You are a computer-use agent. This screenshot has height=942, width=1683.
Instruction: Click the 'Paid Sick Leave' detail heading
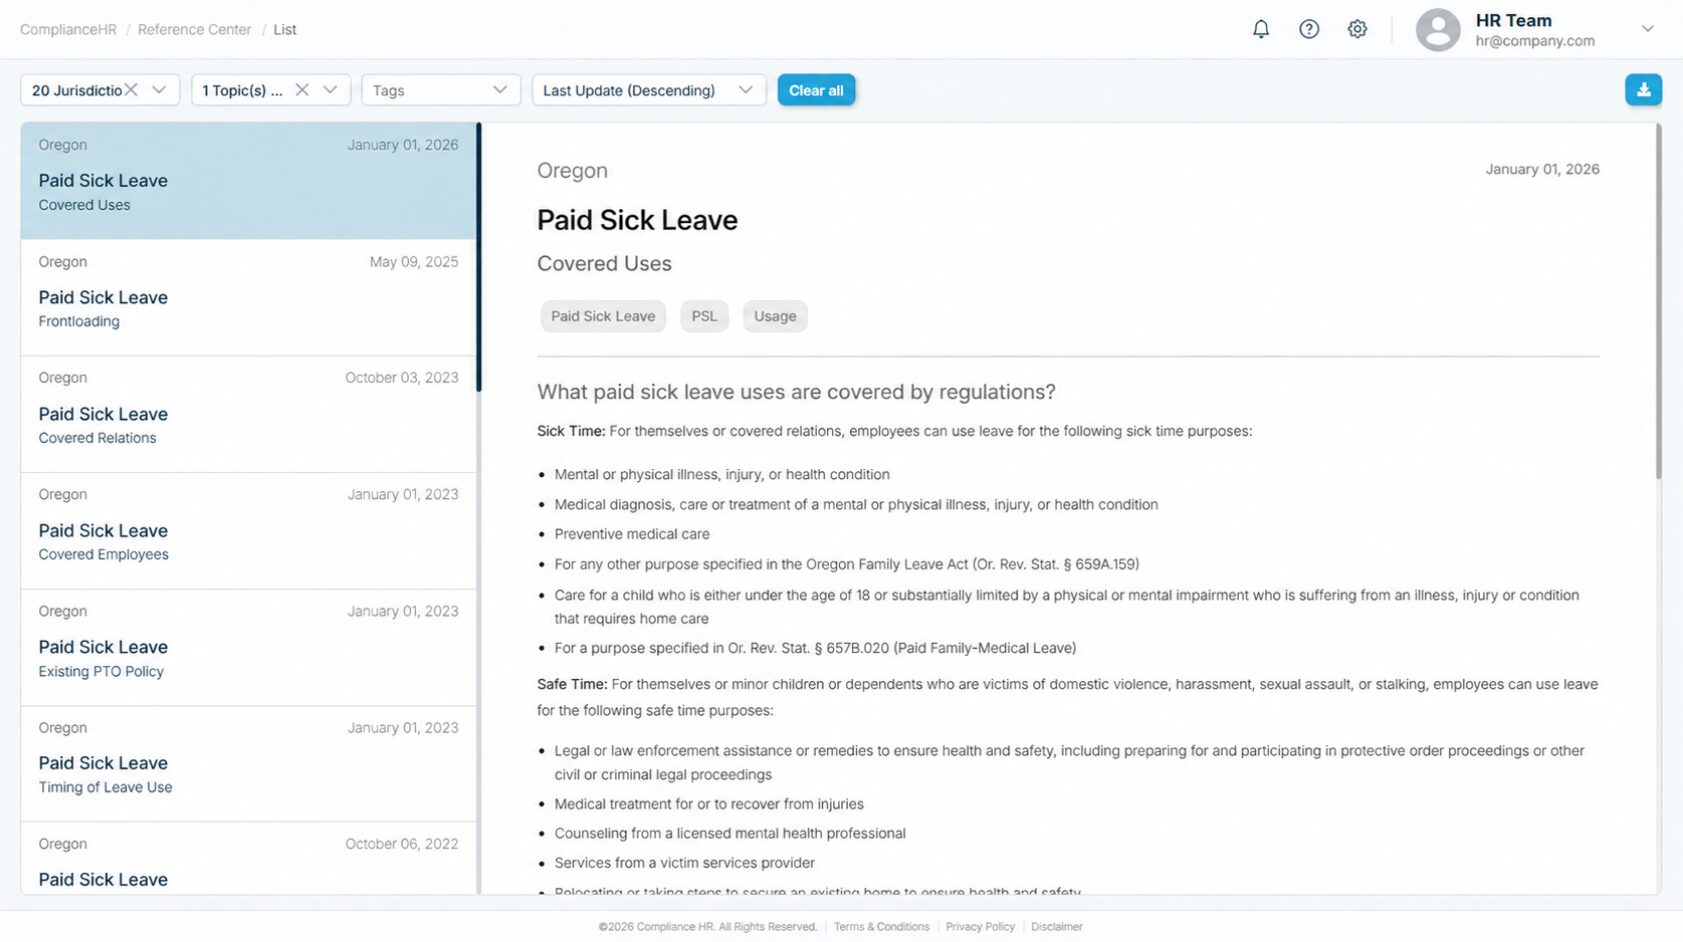[x=637, y=220]
